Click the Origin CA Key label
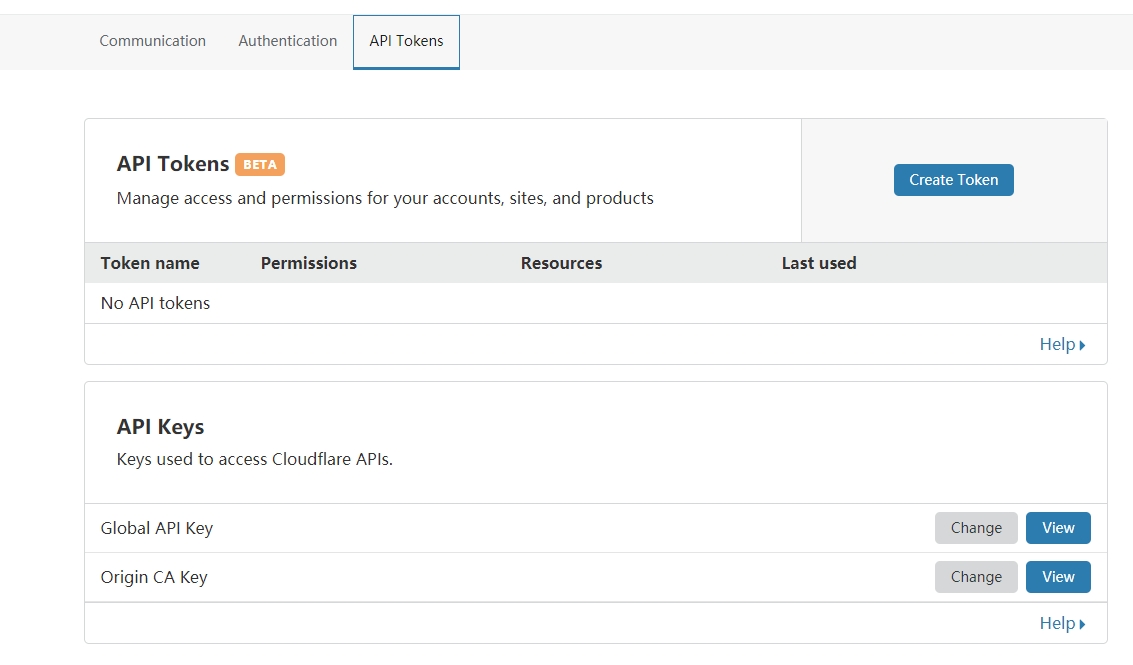Screen dimensions: 1133x665 tap(154, 577)
